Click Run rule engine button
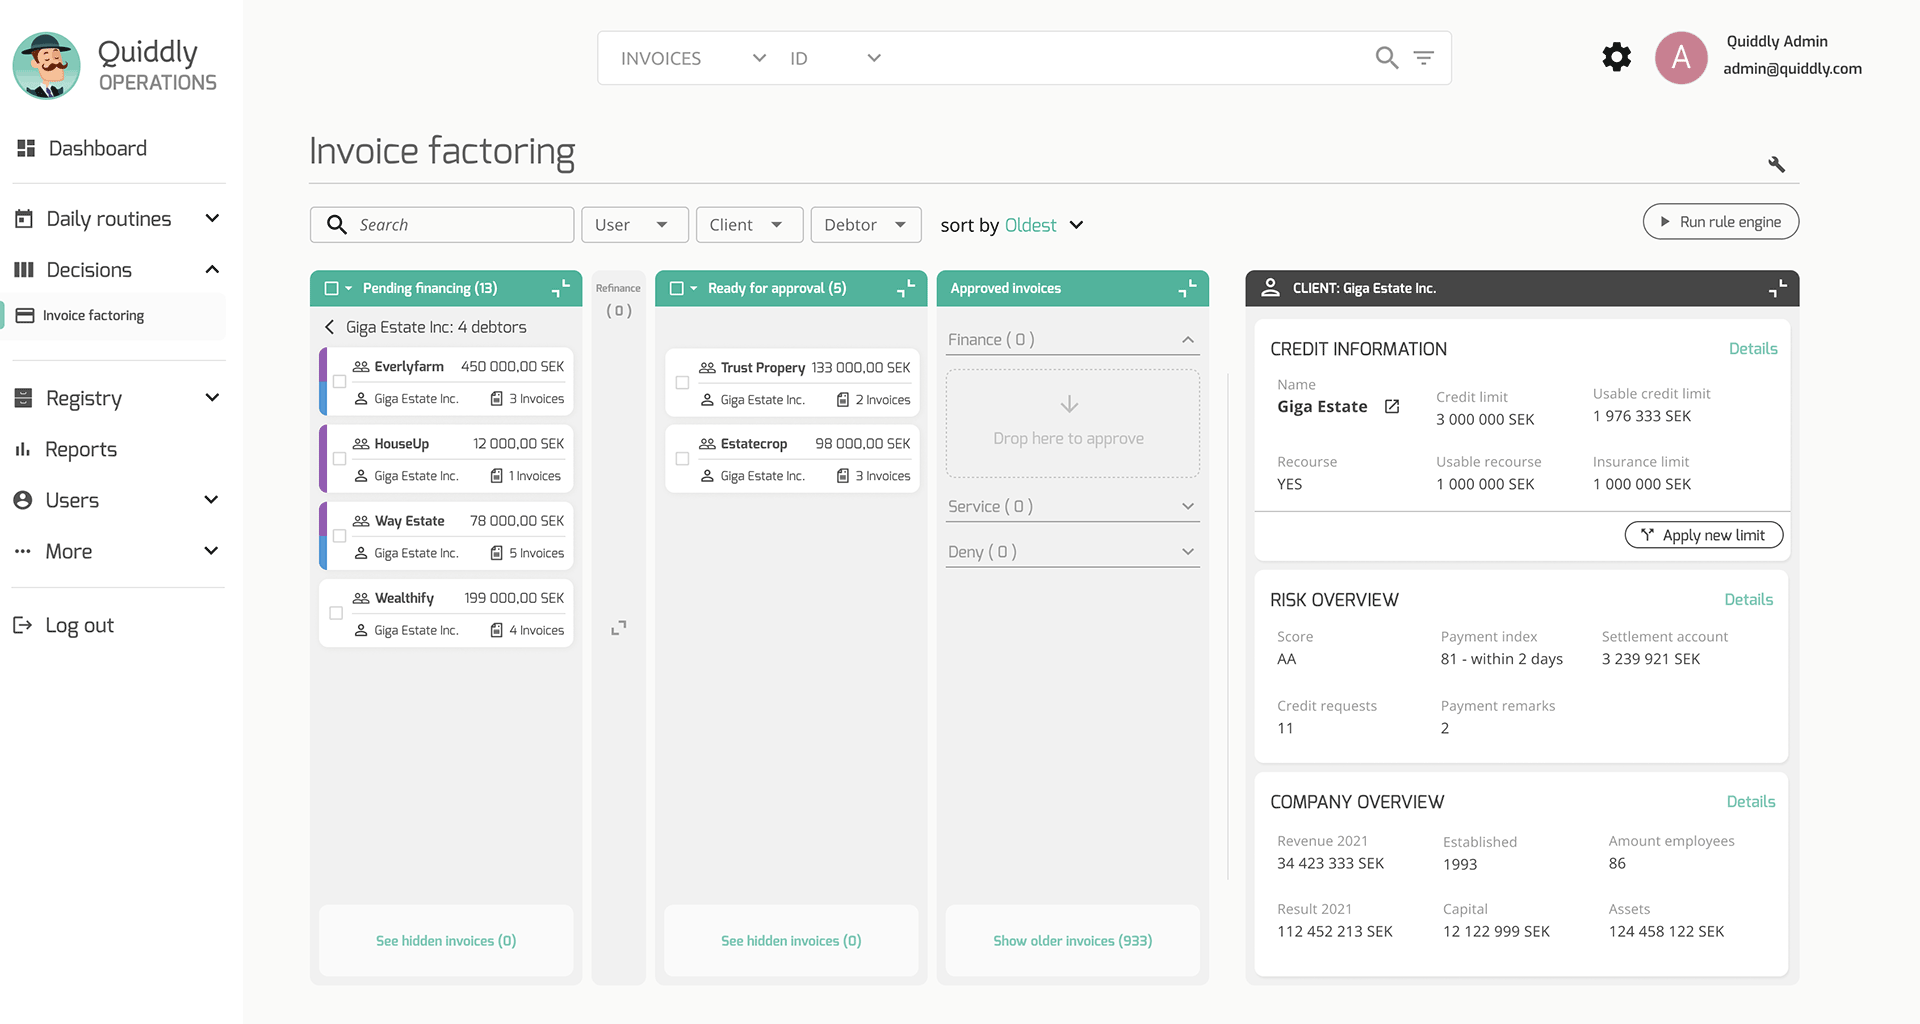Screen dimensions: 1920x1024 pos(1720,222)
